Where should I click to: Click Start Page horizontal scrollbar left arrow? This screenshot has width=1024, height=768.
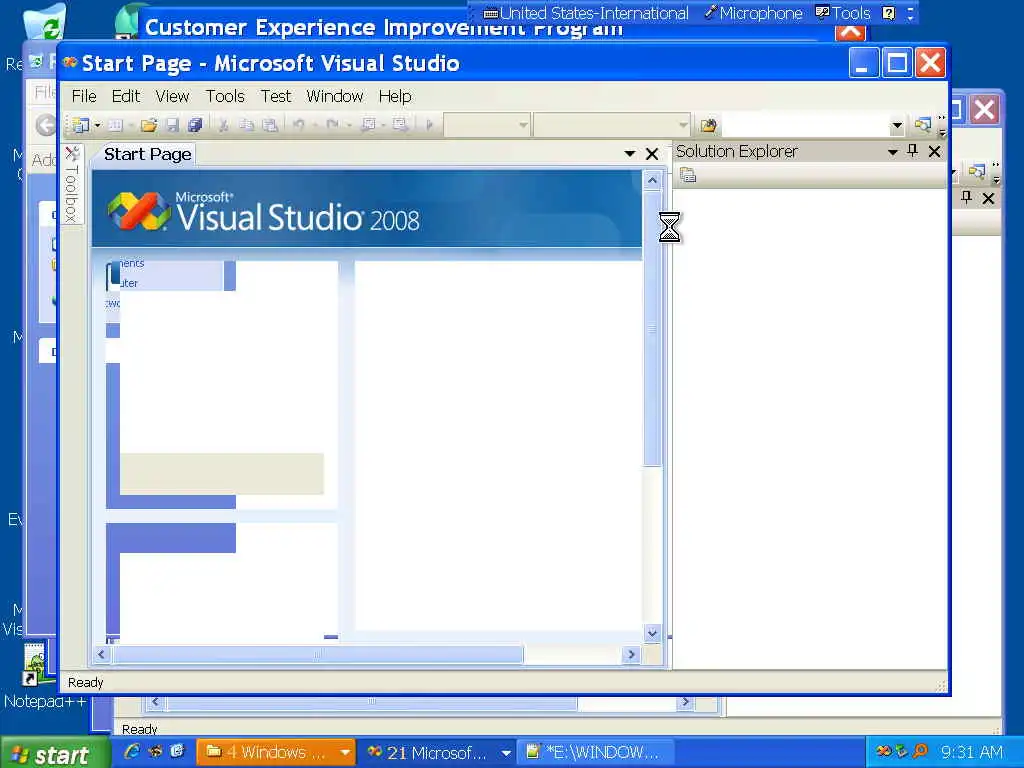click(101, 654)
